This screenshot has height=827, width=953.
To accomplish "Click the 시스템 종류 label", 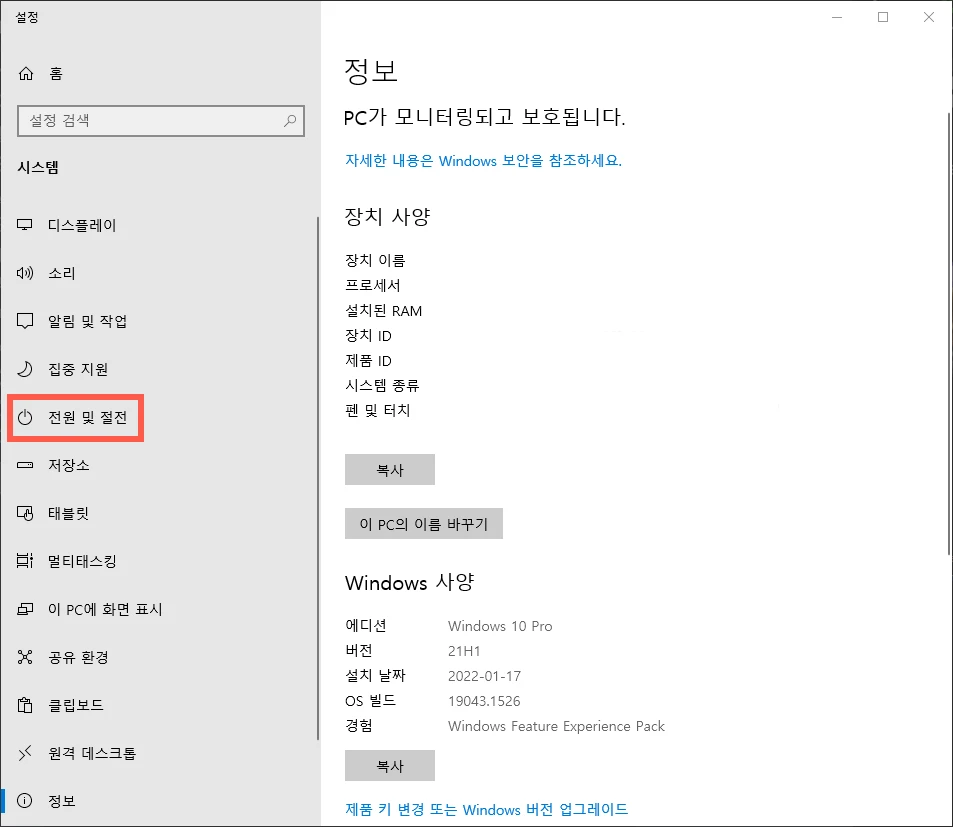I will (382, 385).
